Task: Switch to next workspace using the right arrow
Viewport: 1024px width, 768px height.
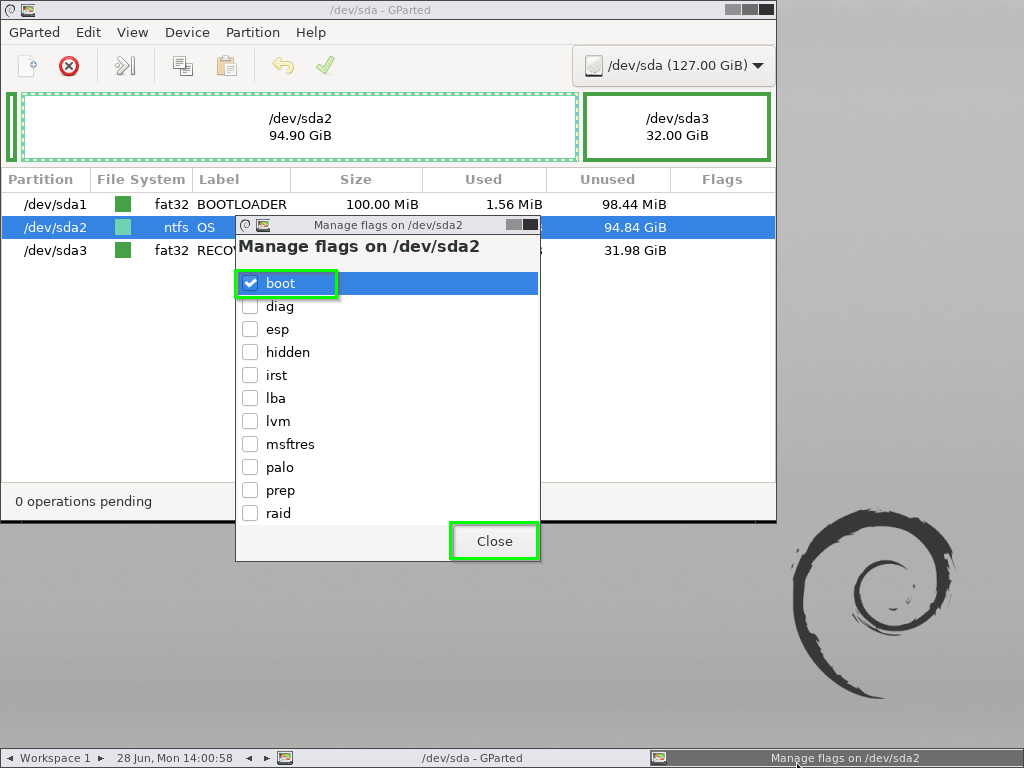Action: [101, 758]
